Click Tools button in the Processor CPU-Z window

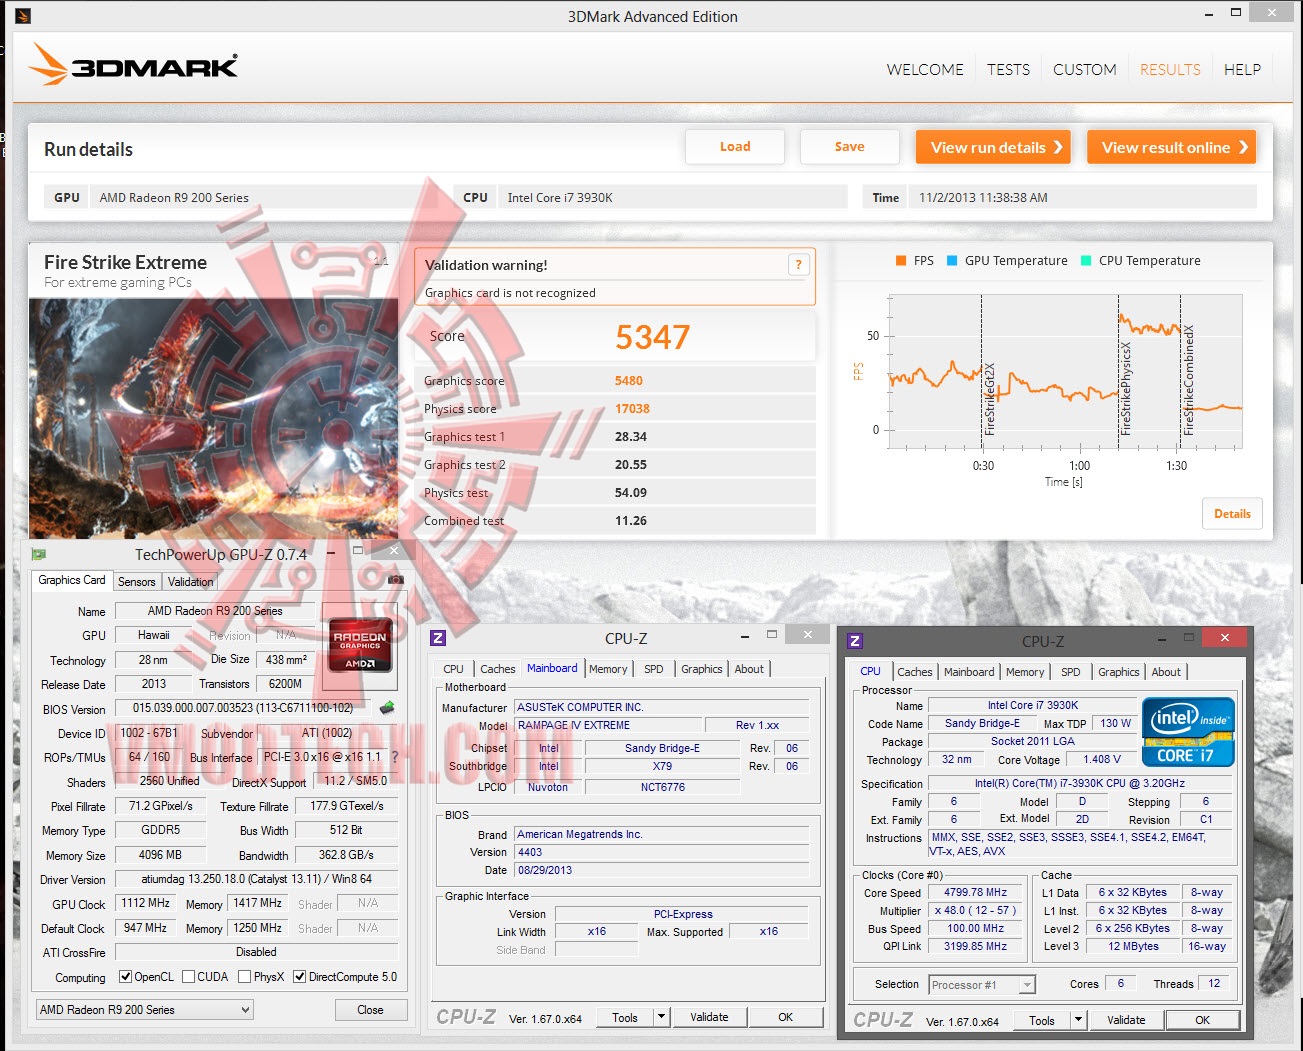click(x=1042, y=1020)
